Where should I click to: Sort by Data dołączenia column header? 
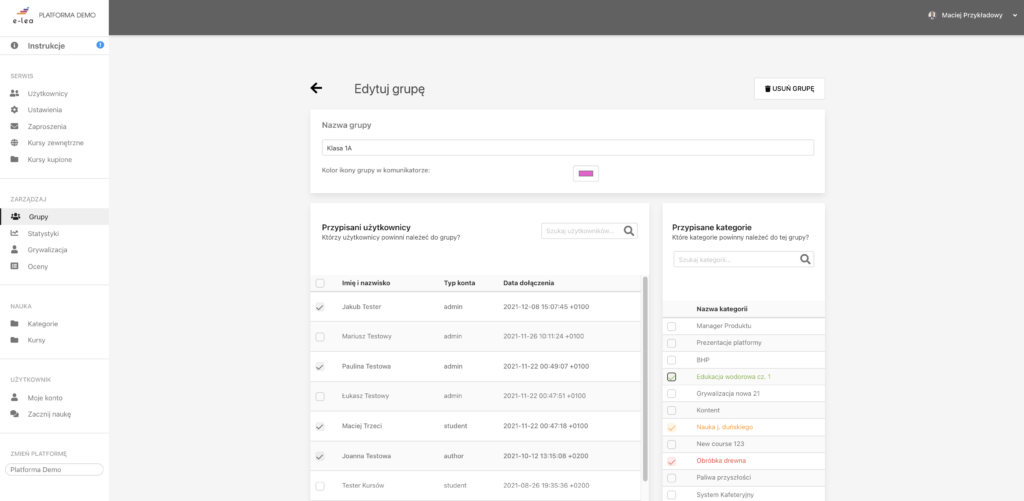click(x=528, y=283)
